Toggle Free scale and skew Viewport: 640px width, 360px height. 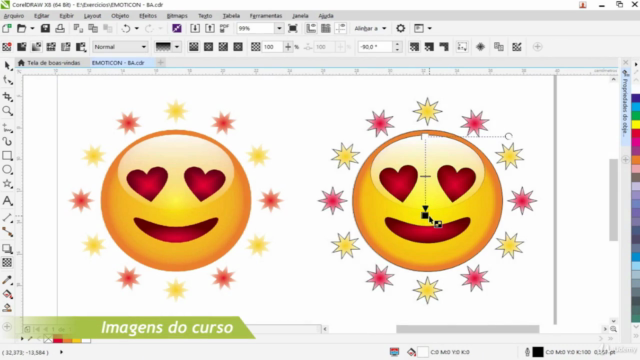click(x=462, y=47)
